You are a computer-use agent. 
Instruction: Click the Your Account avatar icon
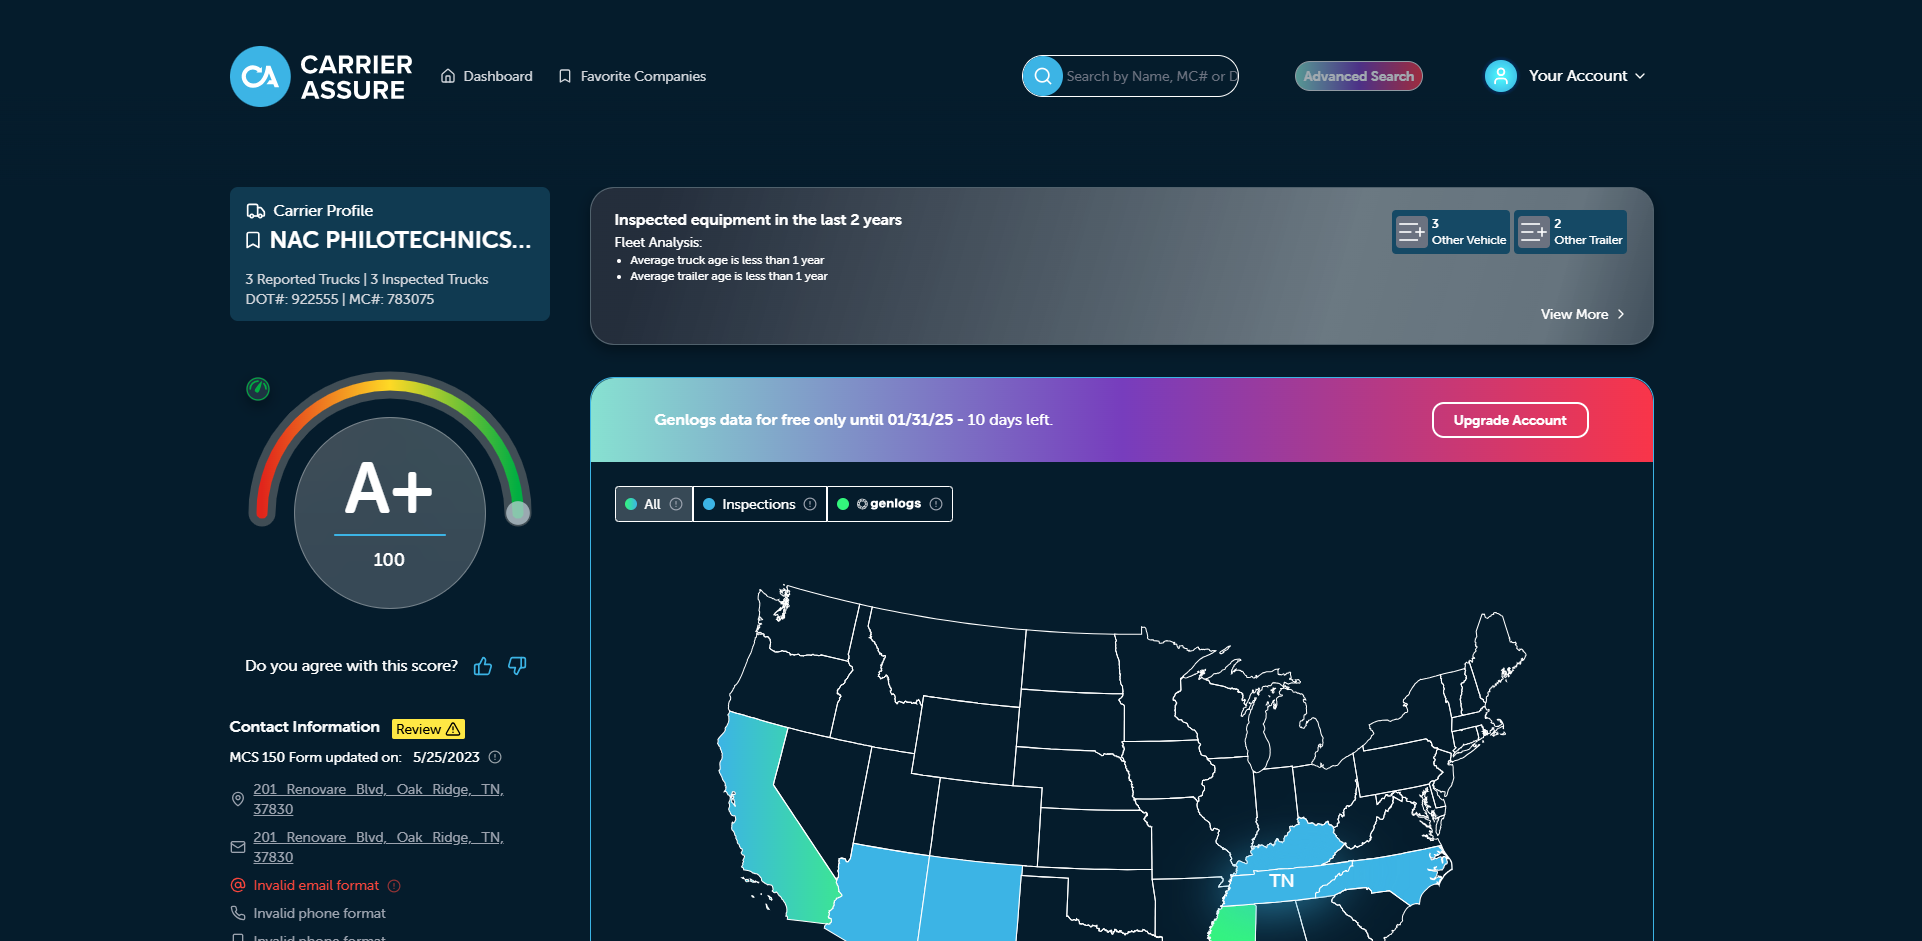[x=1499, y=76]
